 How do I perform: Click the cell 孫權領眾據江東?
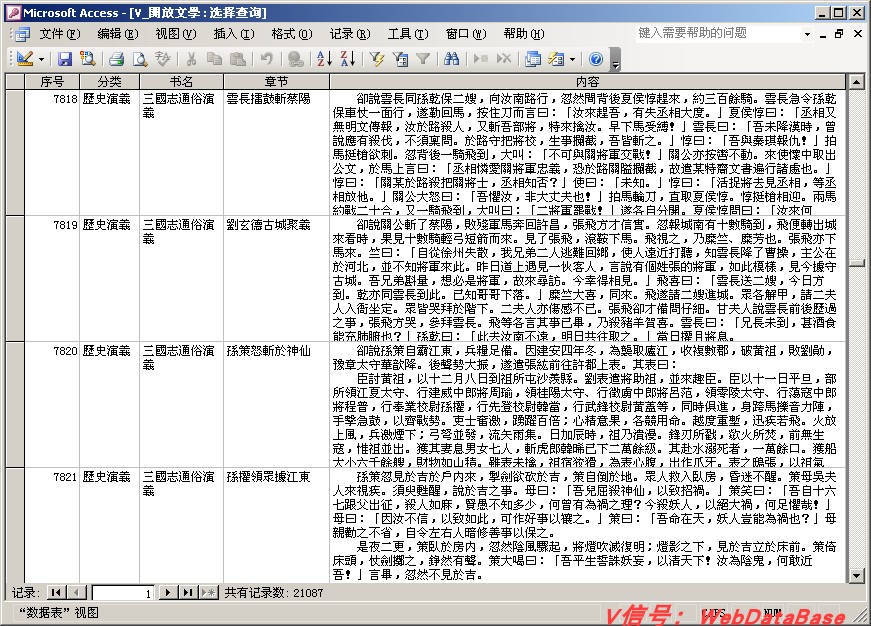276,525
